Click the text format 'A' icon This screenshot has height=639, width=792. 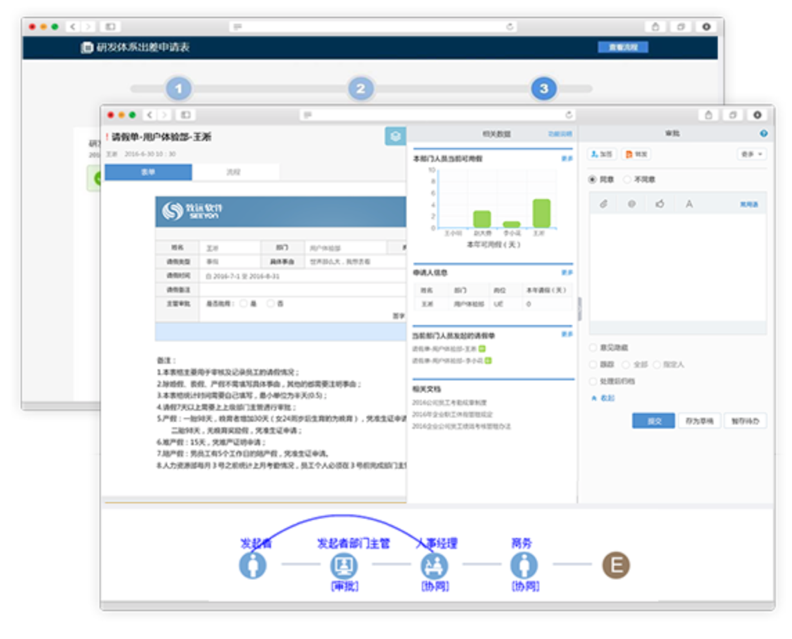tap(689, 204)
